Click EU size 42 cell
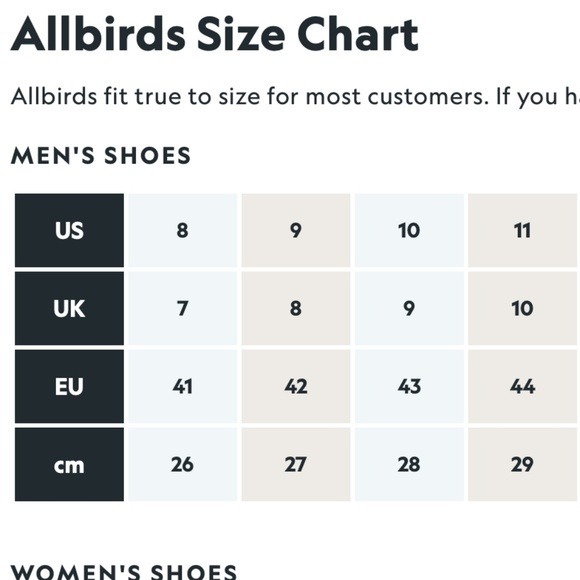 296,386
